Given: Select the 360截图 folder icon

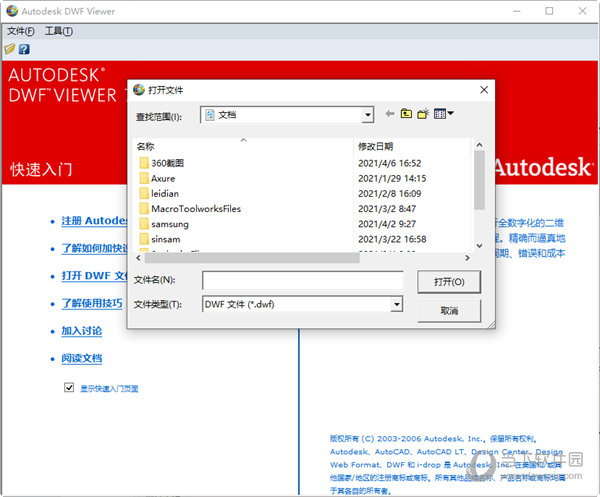Looking at the screenshot, I should (x=144, y=163).
